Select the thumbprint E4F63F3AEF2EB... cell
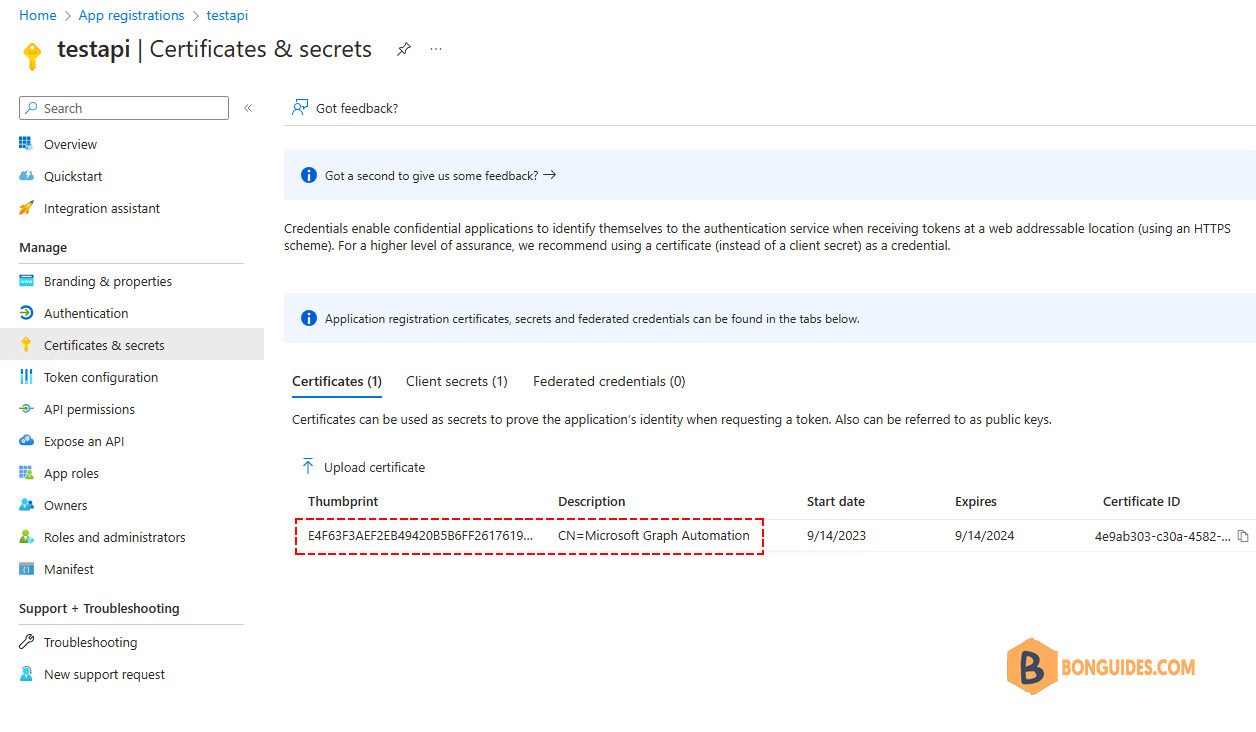Viewport: 1256px width, 732px height. pyautogui.click(x=420, y=535)
